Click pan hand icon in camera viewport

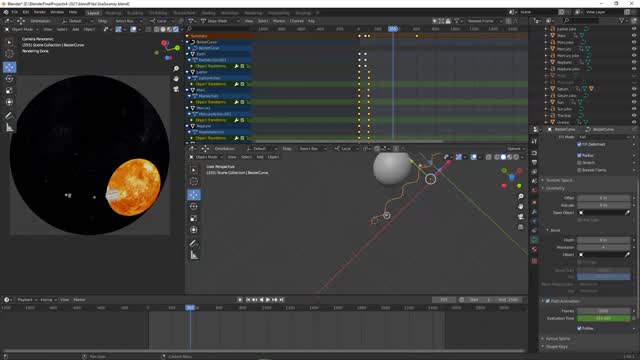coord(176,78)
